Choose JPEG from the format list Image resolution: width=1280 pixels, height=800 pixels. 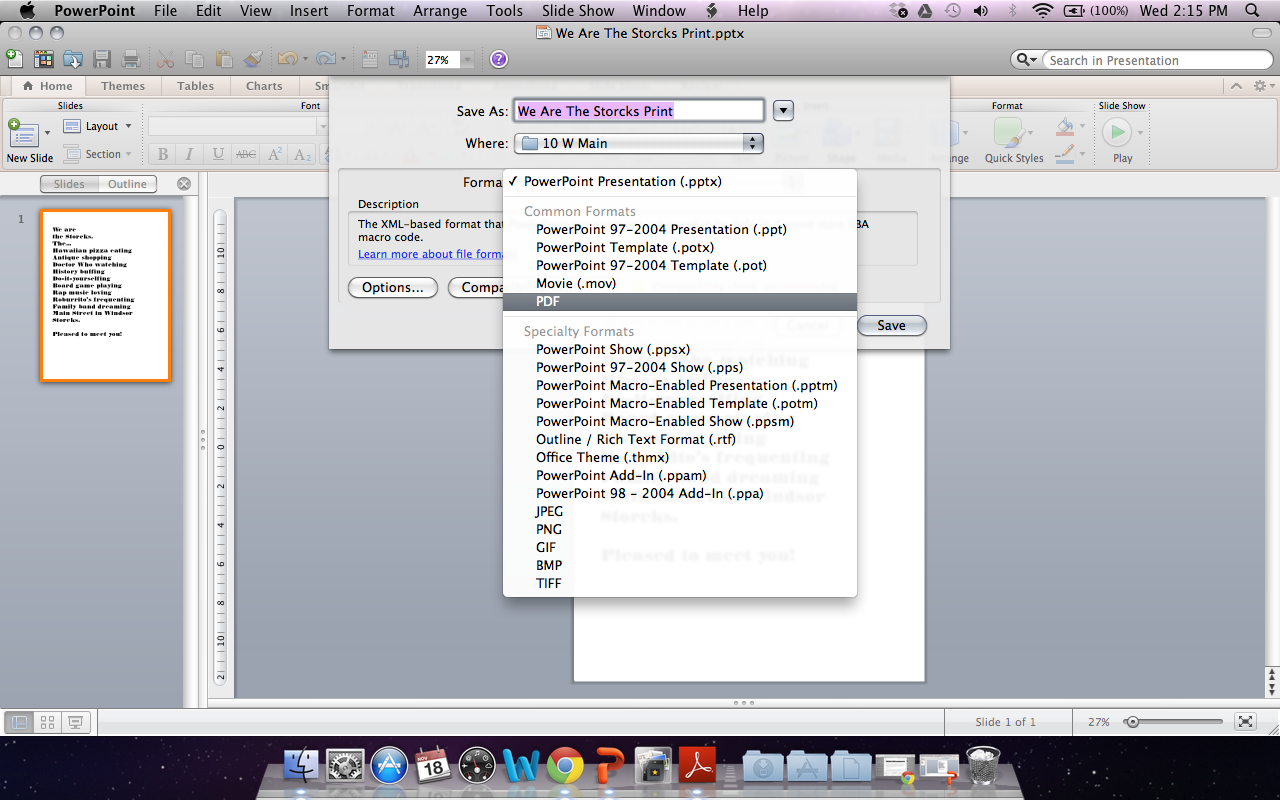coord(680,511)
